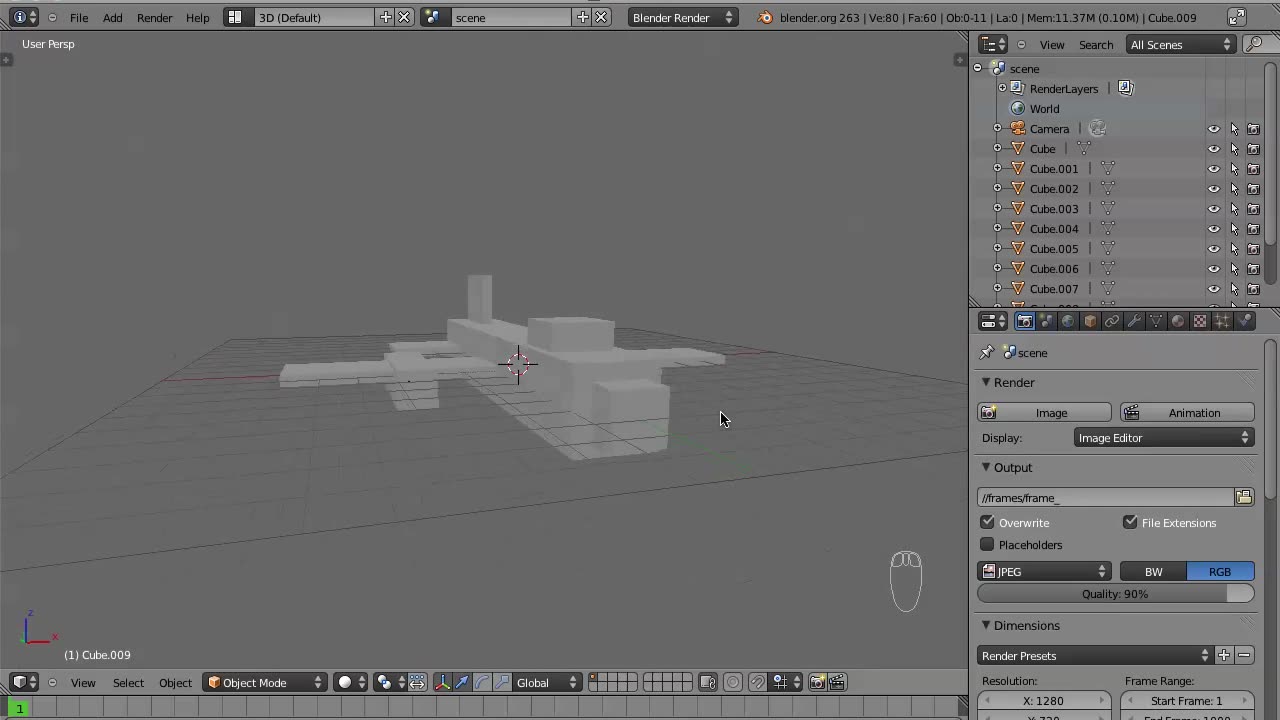Toggle snap magnet icon
The height and width of the screenshot is (720, 1280).
click(x=758, y=682)
